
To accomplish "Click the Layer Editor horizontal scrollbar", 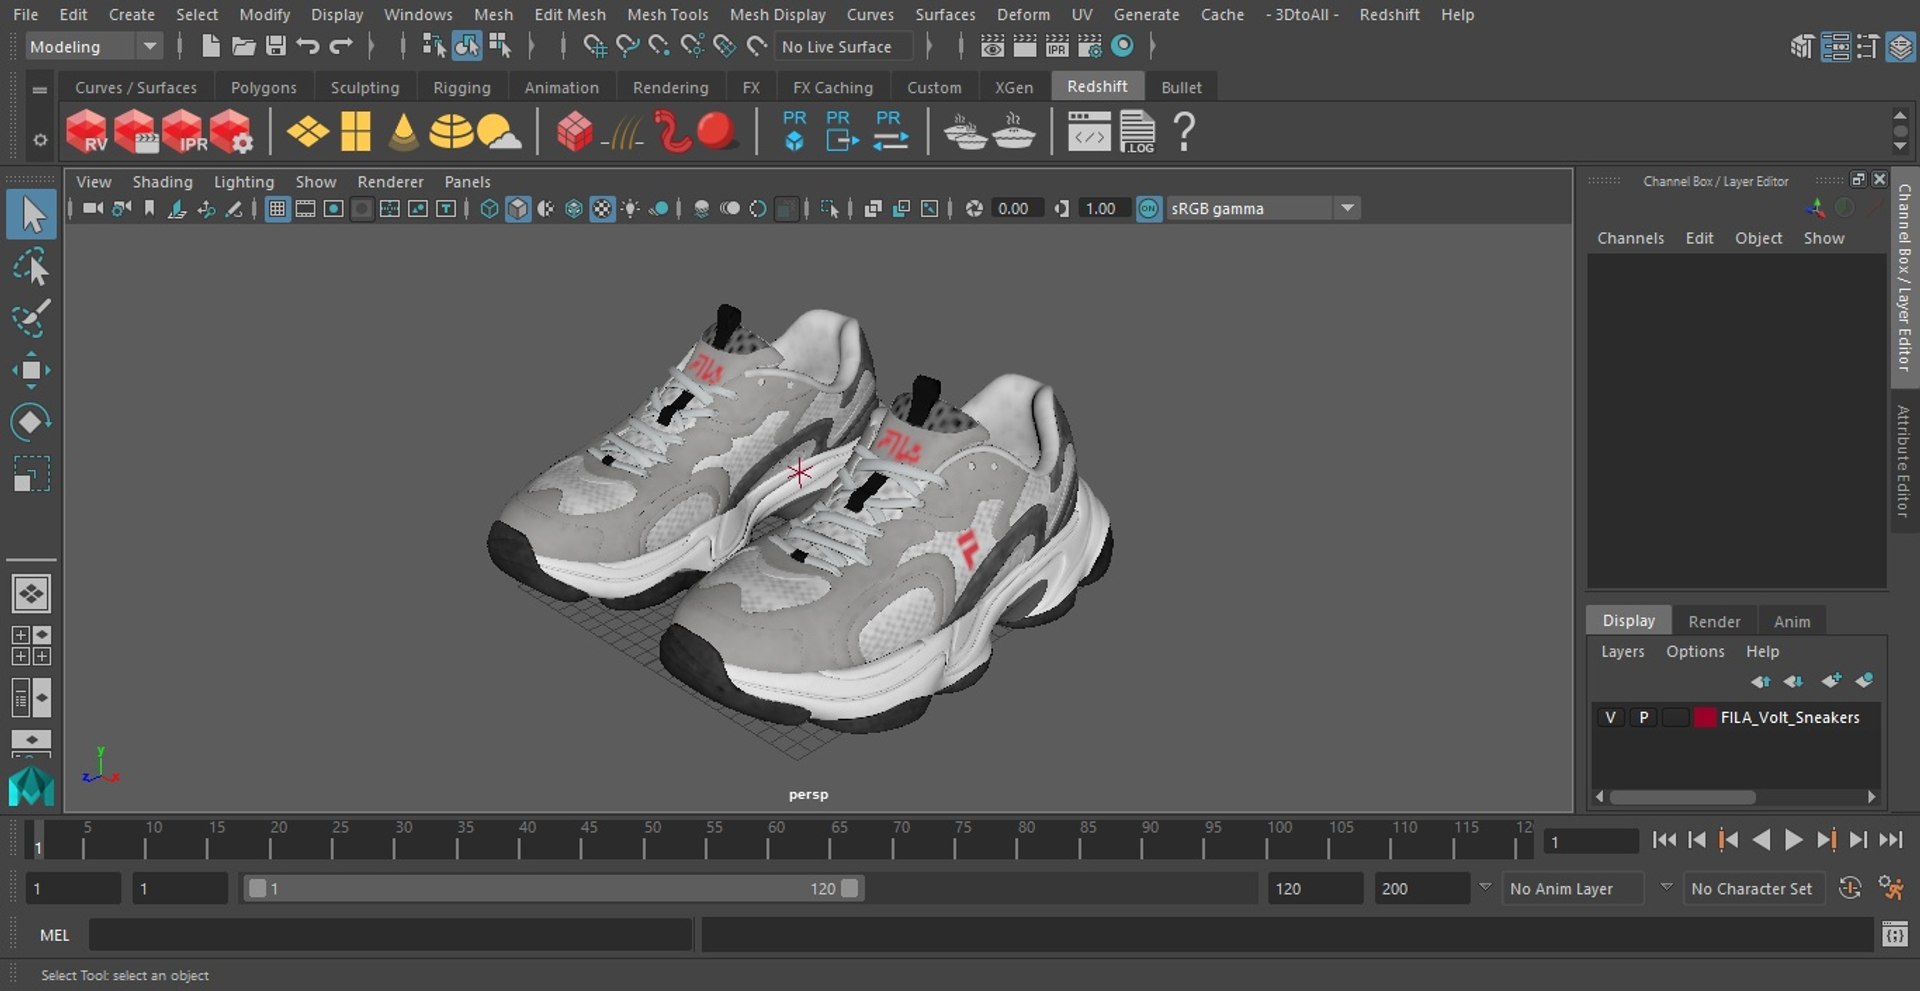I will [x=1683, y=797].
